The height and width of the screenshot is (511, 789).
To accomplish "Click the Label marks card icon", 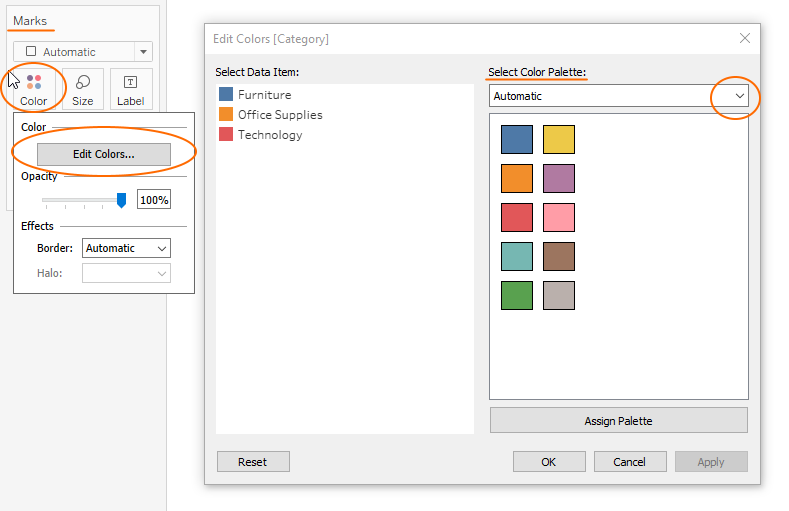I will point(130,88).
